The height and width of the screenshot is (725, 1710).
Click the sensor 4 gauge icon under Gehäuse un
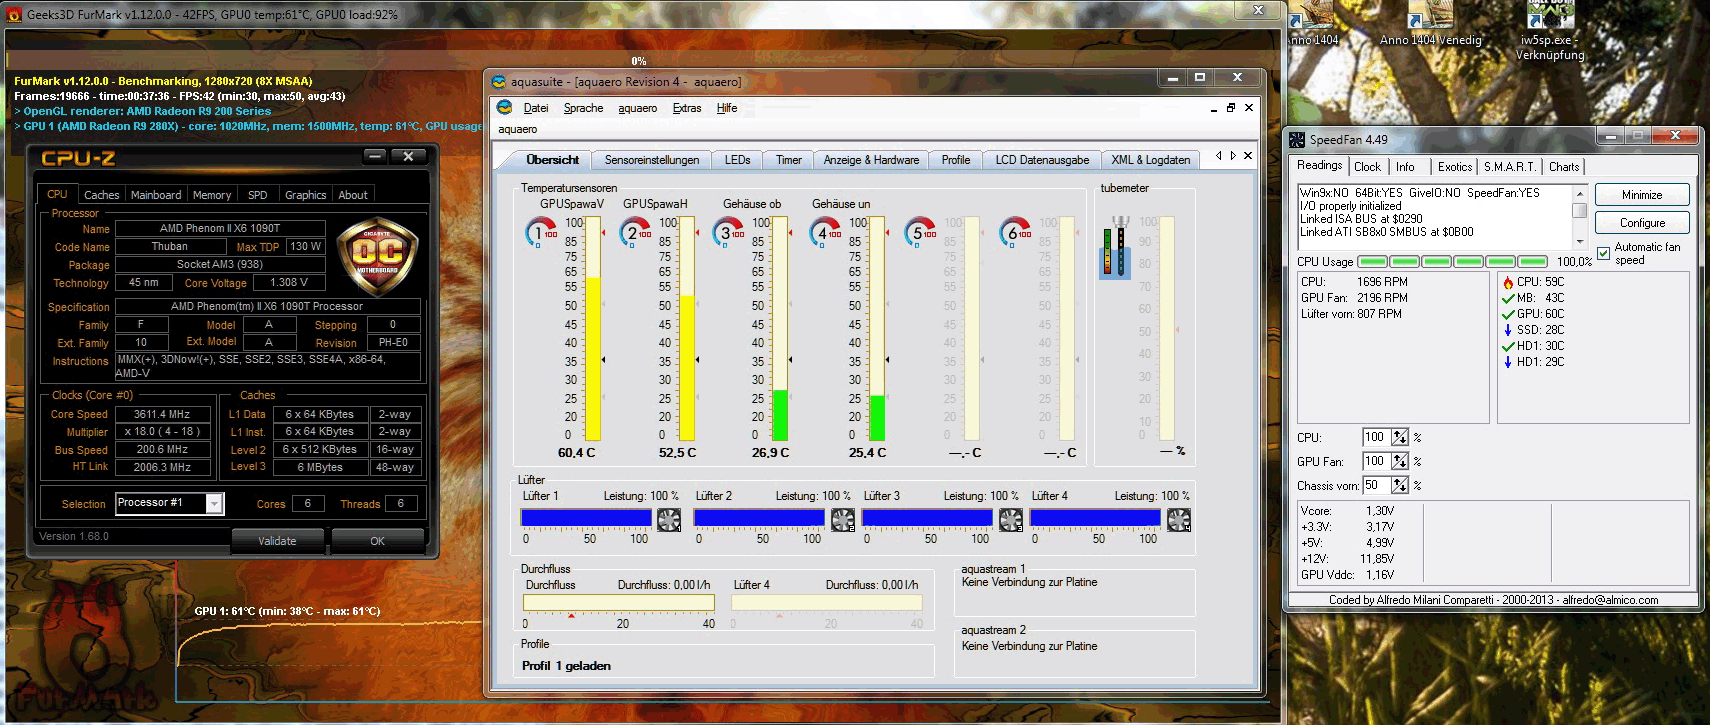[825, 233]
